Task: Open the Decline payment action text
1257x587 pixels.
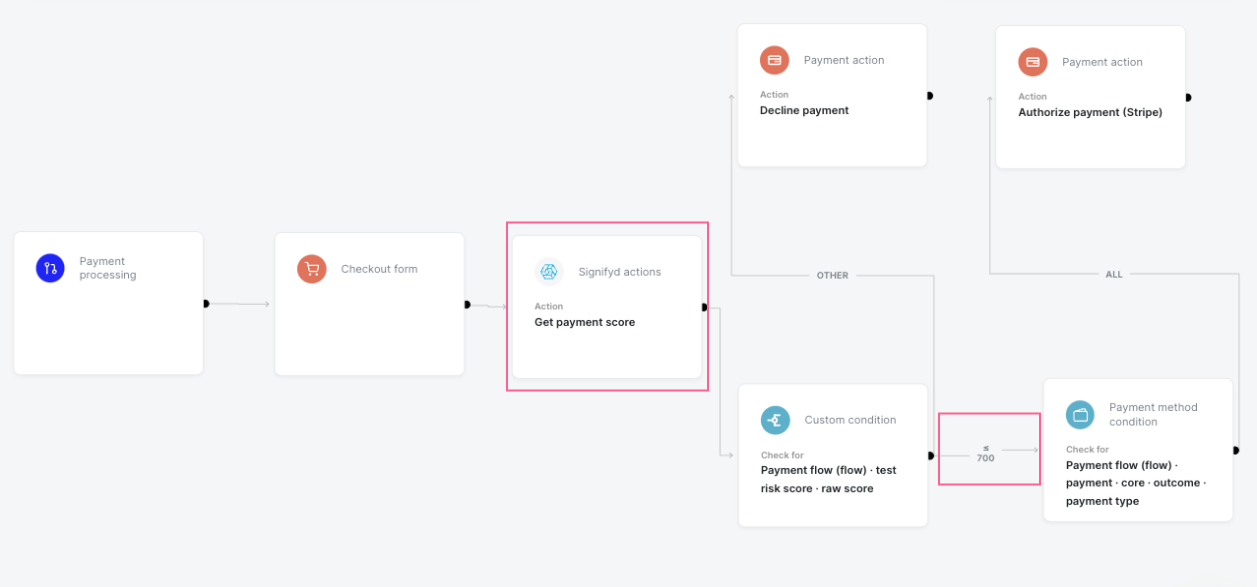Action: click(804, 110)
